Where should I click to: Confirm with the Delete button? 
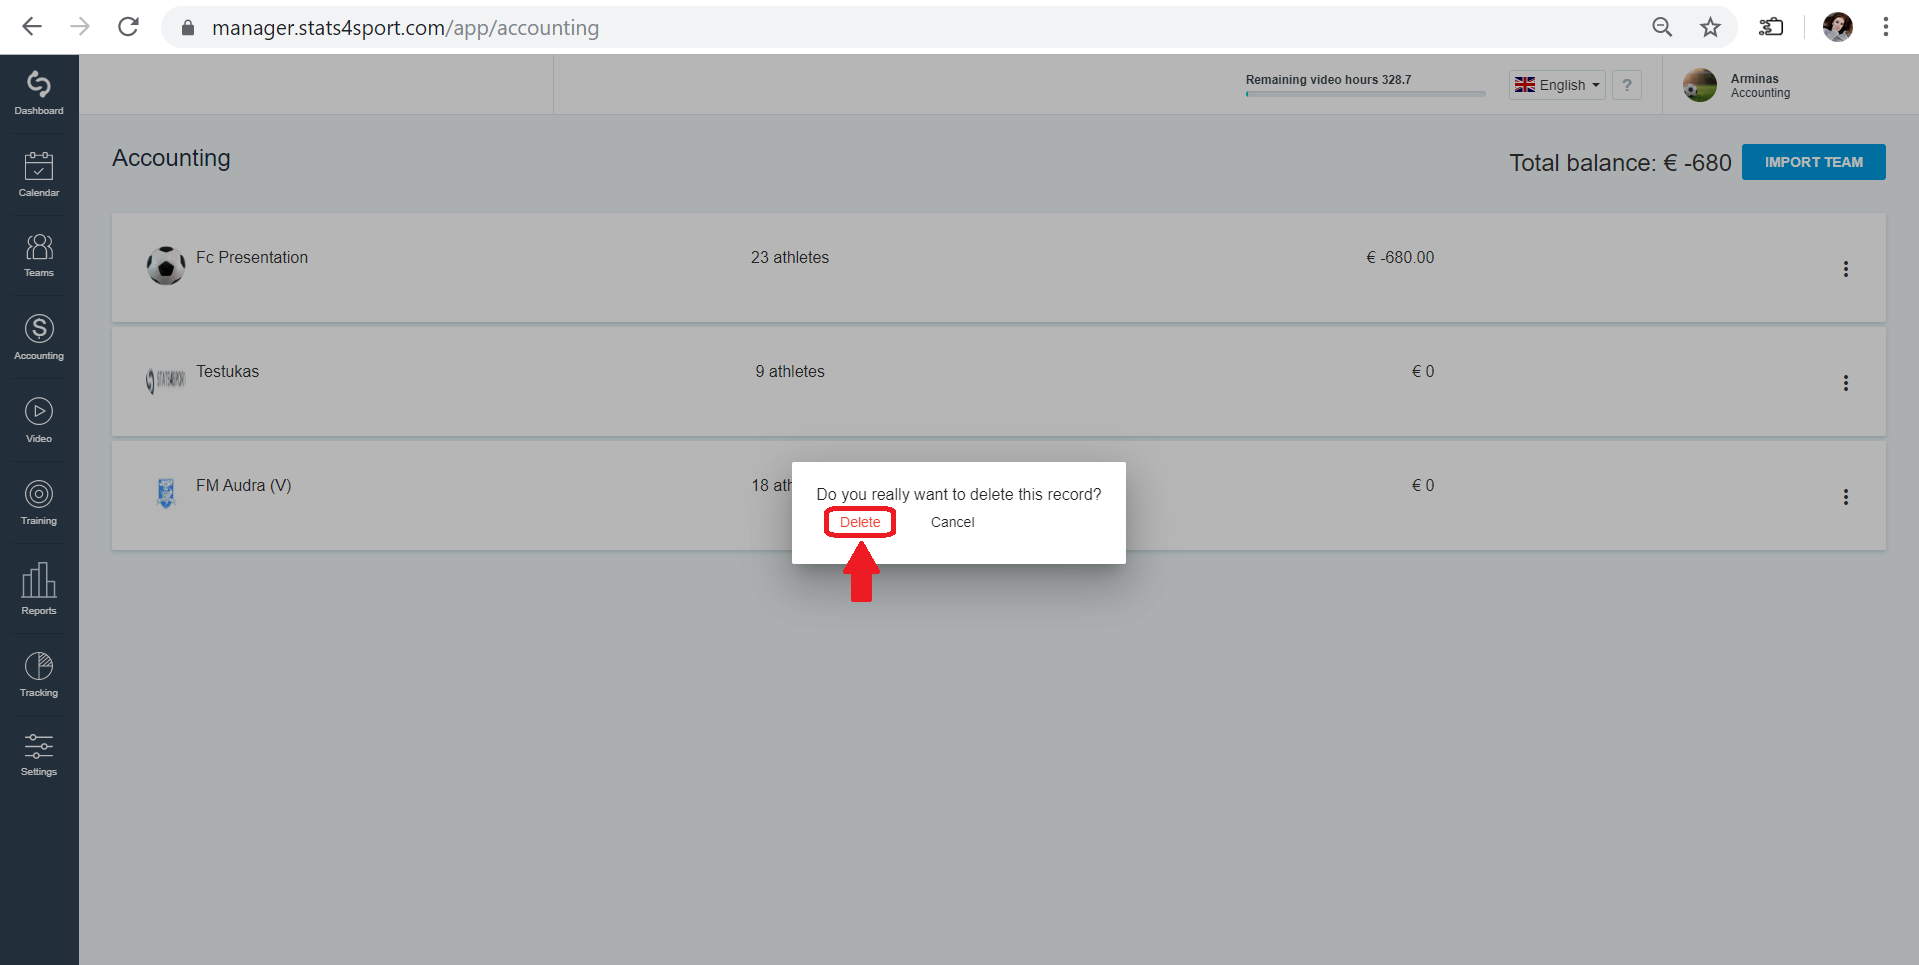(x=860, y=522)
